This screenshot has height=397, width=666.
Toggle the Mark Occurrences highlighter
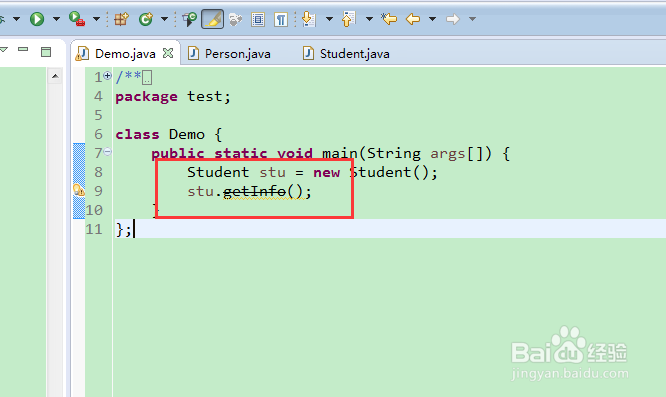pyautogui.click(x=212, y=19)
